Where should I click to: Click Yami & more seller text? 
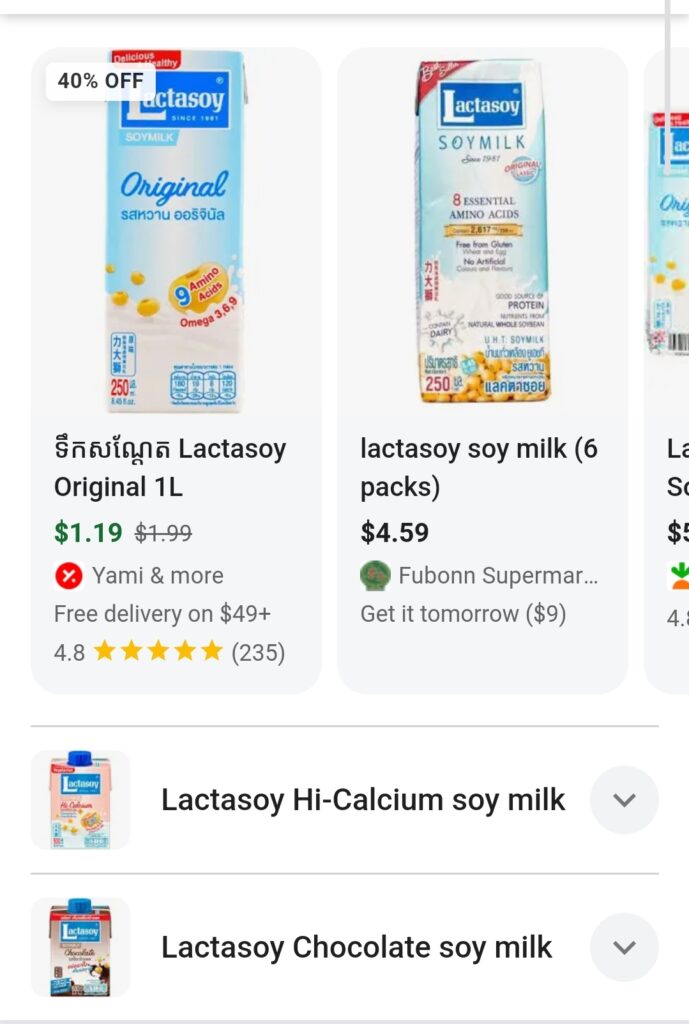pyautogui.click(x=157, y=576)
